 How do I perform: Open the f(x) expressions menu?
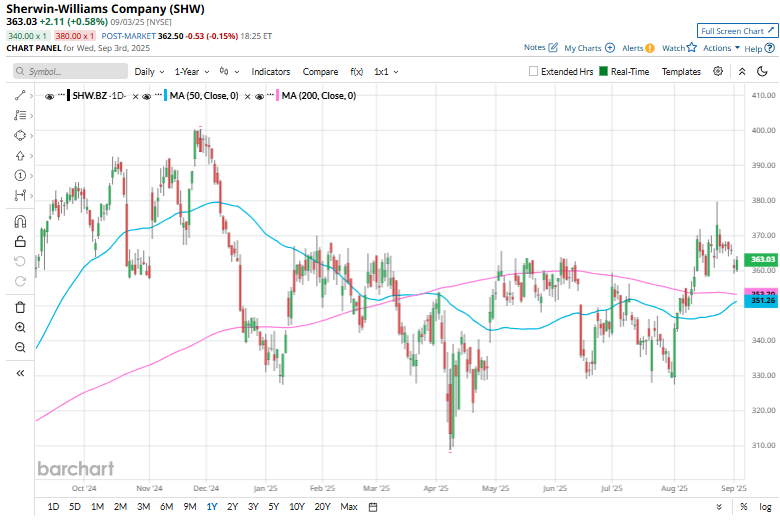(357, 72)
